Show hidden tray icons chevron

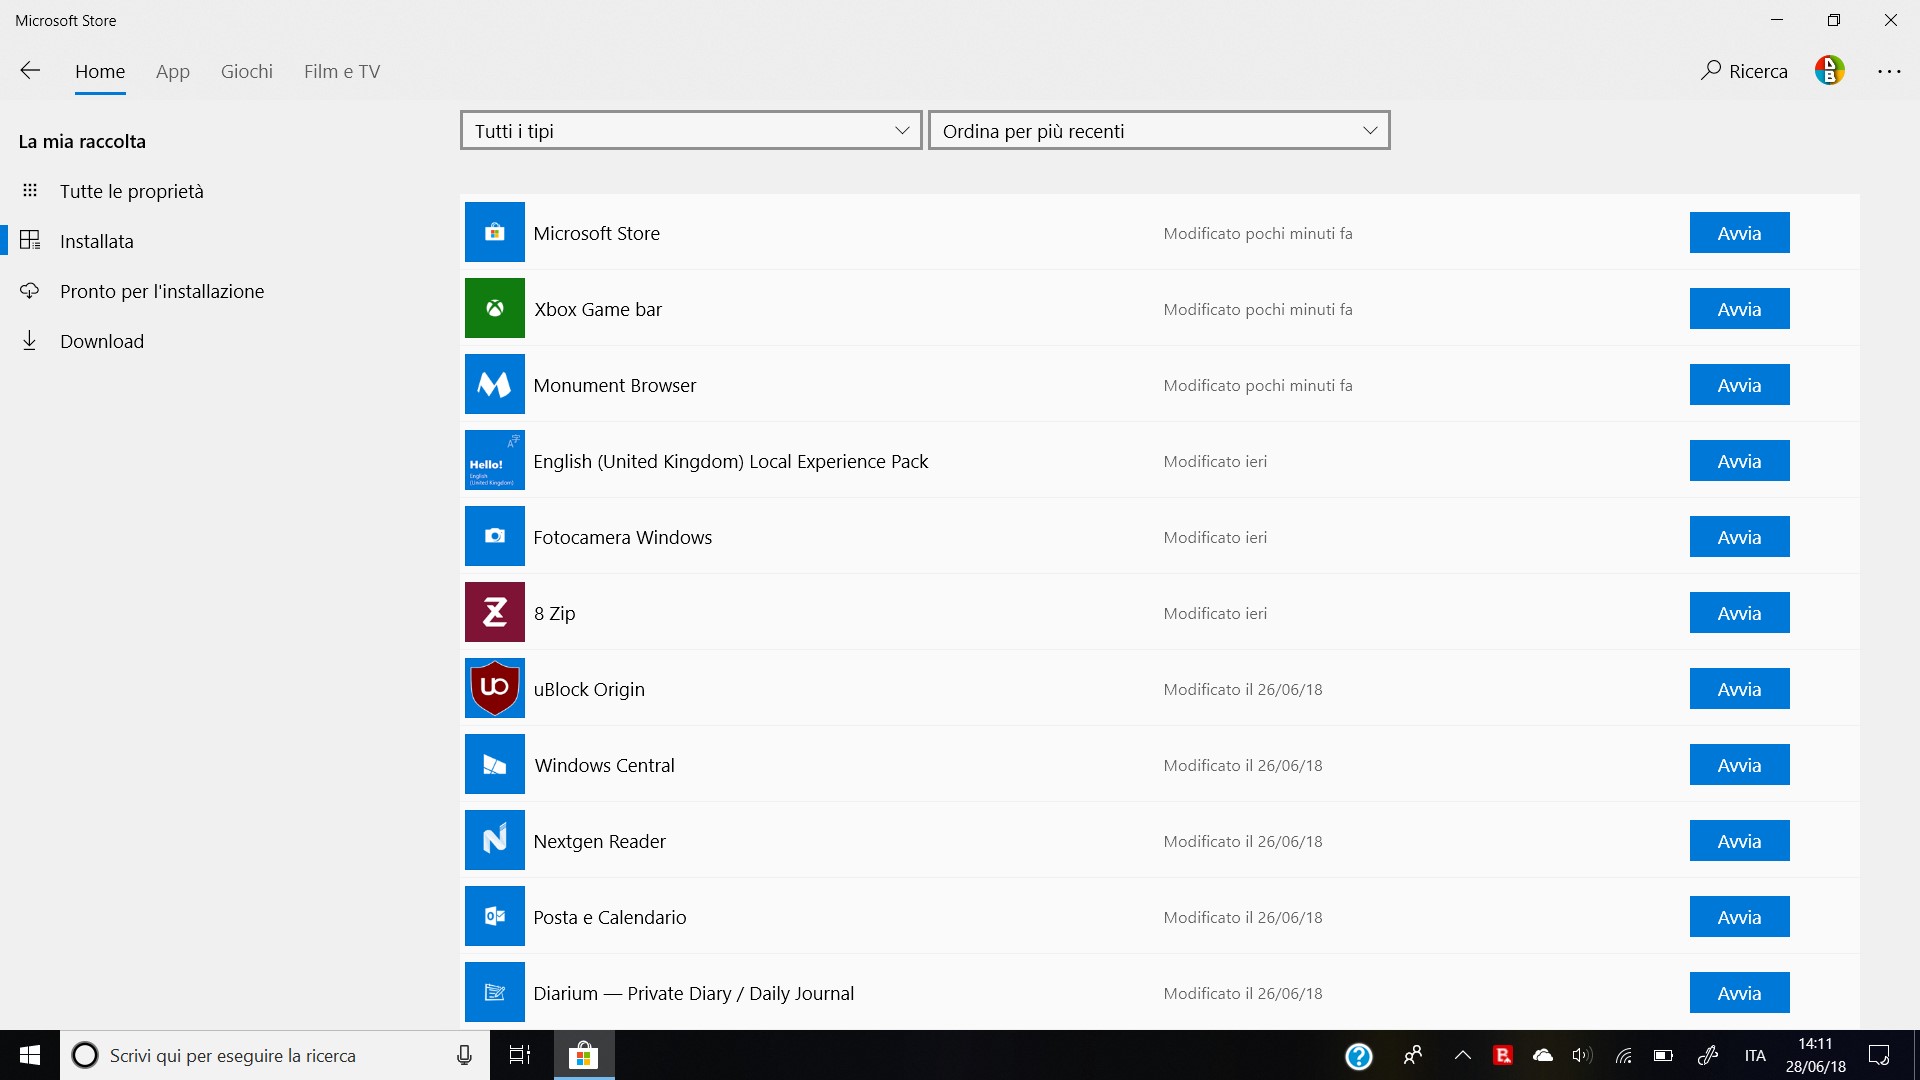(x=1462, y=1055)
